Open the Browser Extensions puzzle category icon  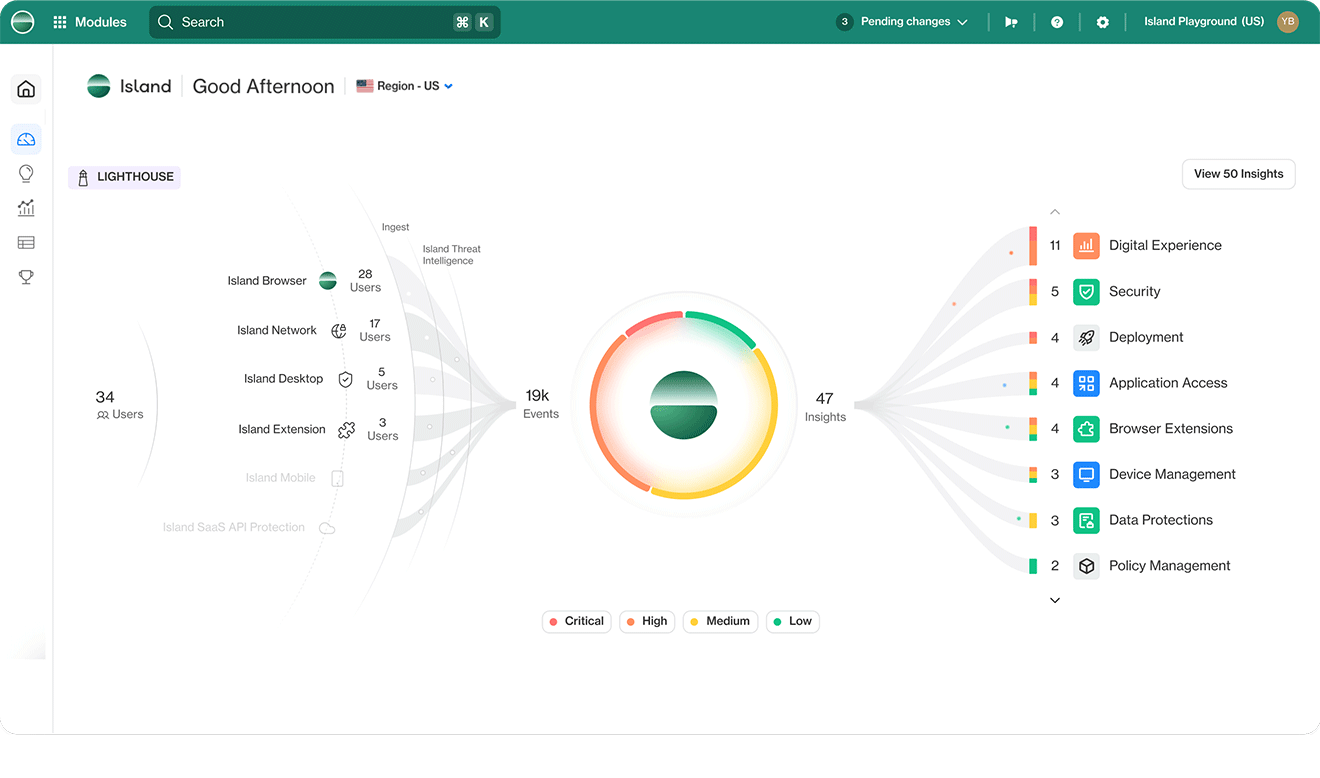click(x=1086, y=429)
